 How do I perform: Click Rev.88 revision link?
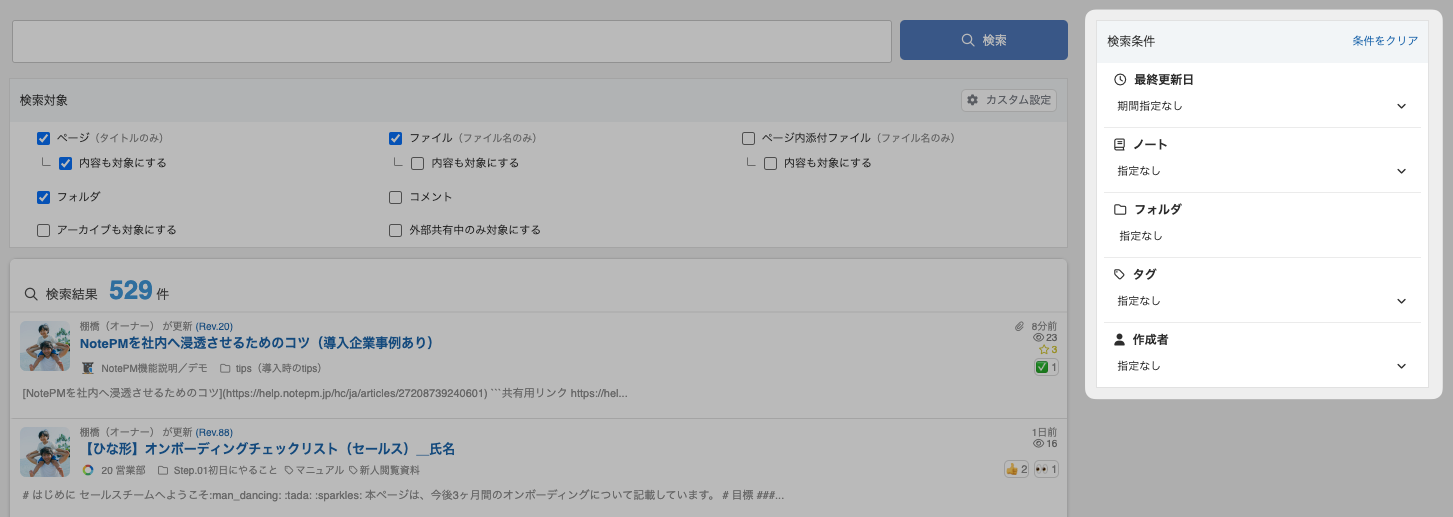click(214, 432)
